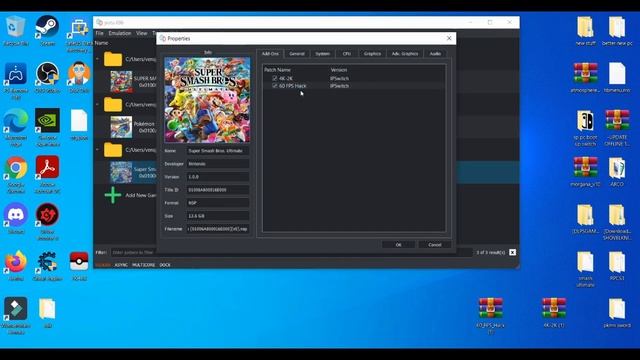Toggle the 60 FPS Hack patch checkbox

[x=275, y=86]
